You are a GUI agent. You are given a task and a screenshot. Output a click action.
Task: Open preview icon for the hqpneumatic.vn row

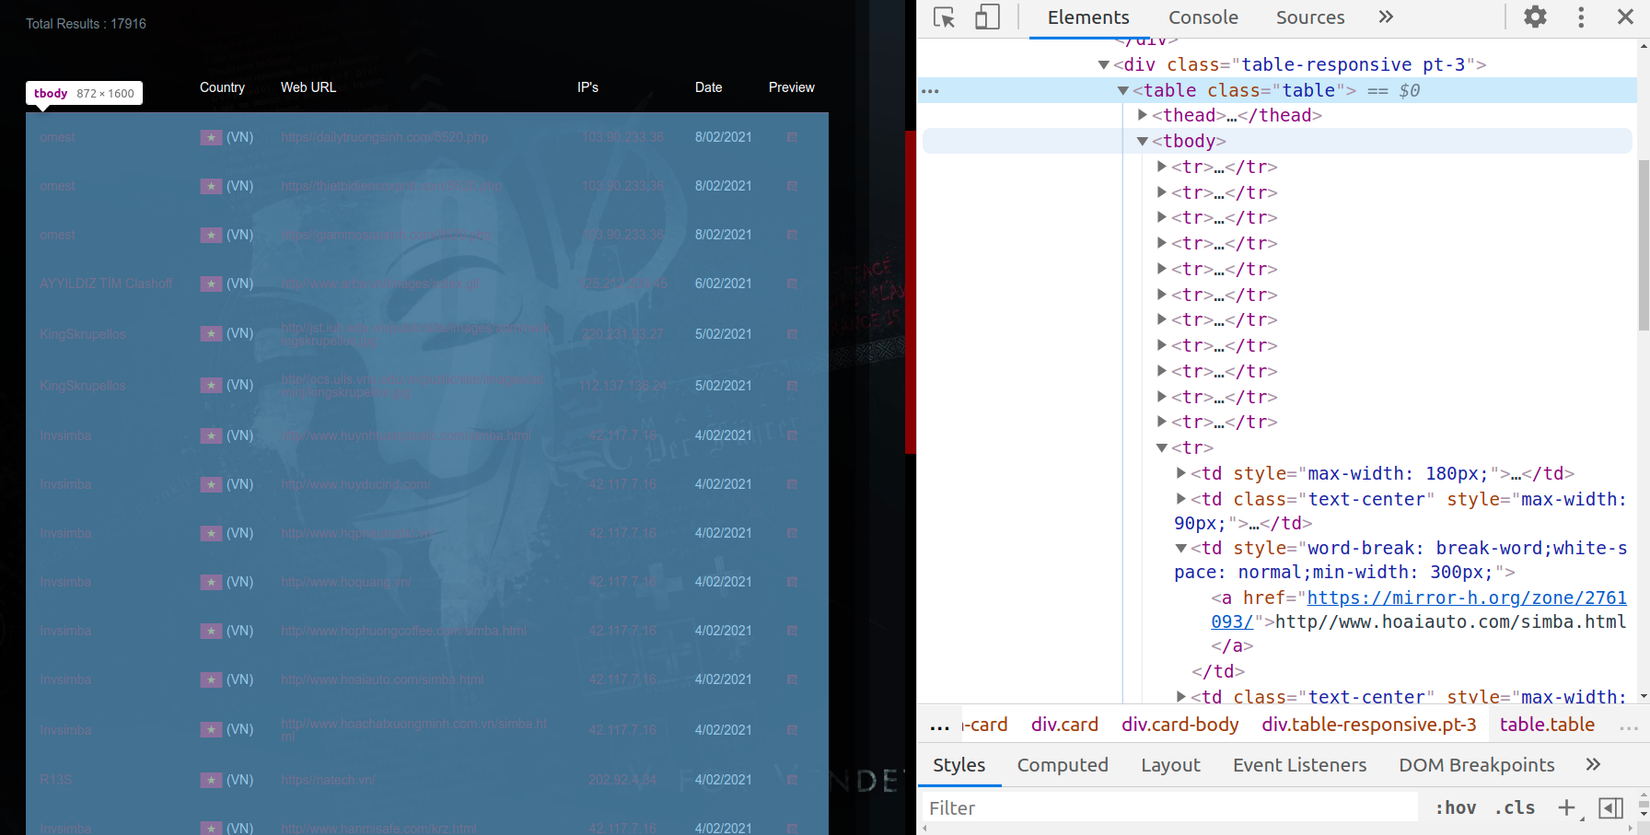pos(792,533)
